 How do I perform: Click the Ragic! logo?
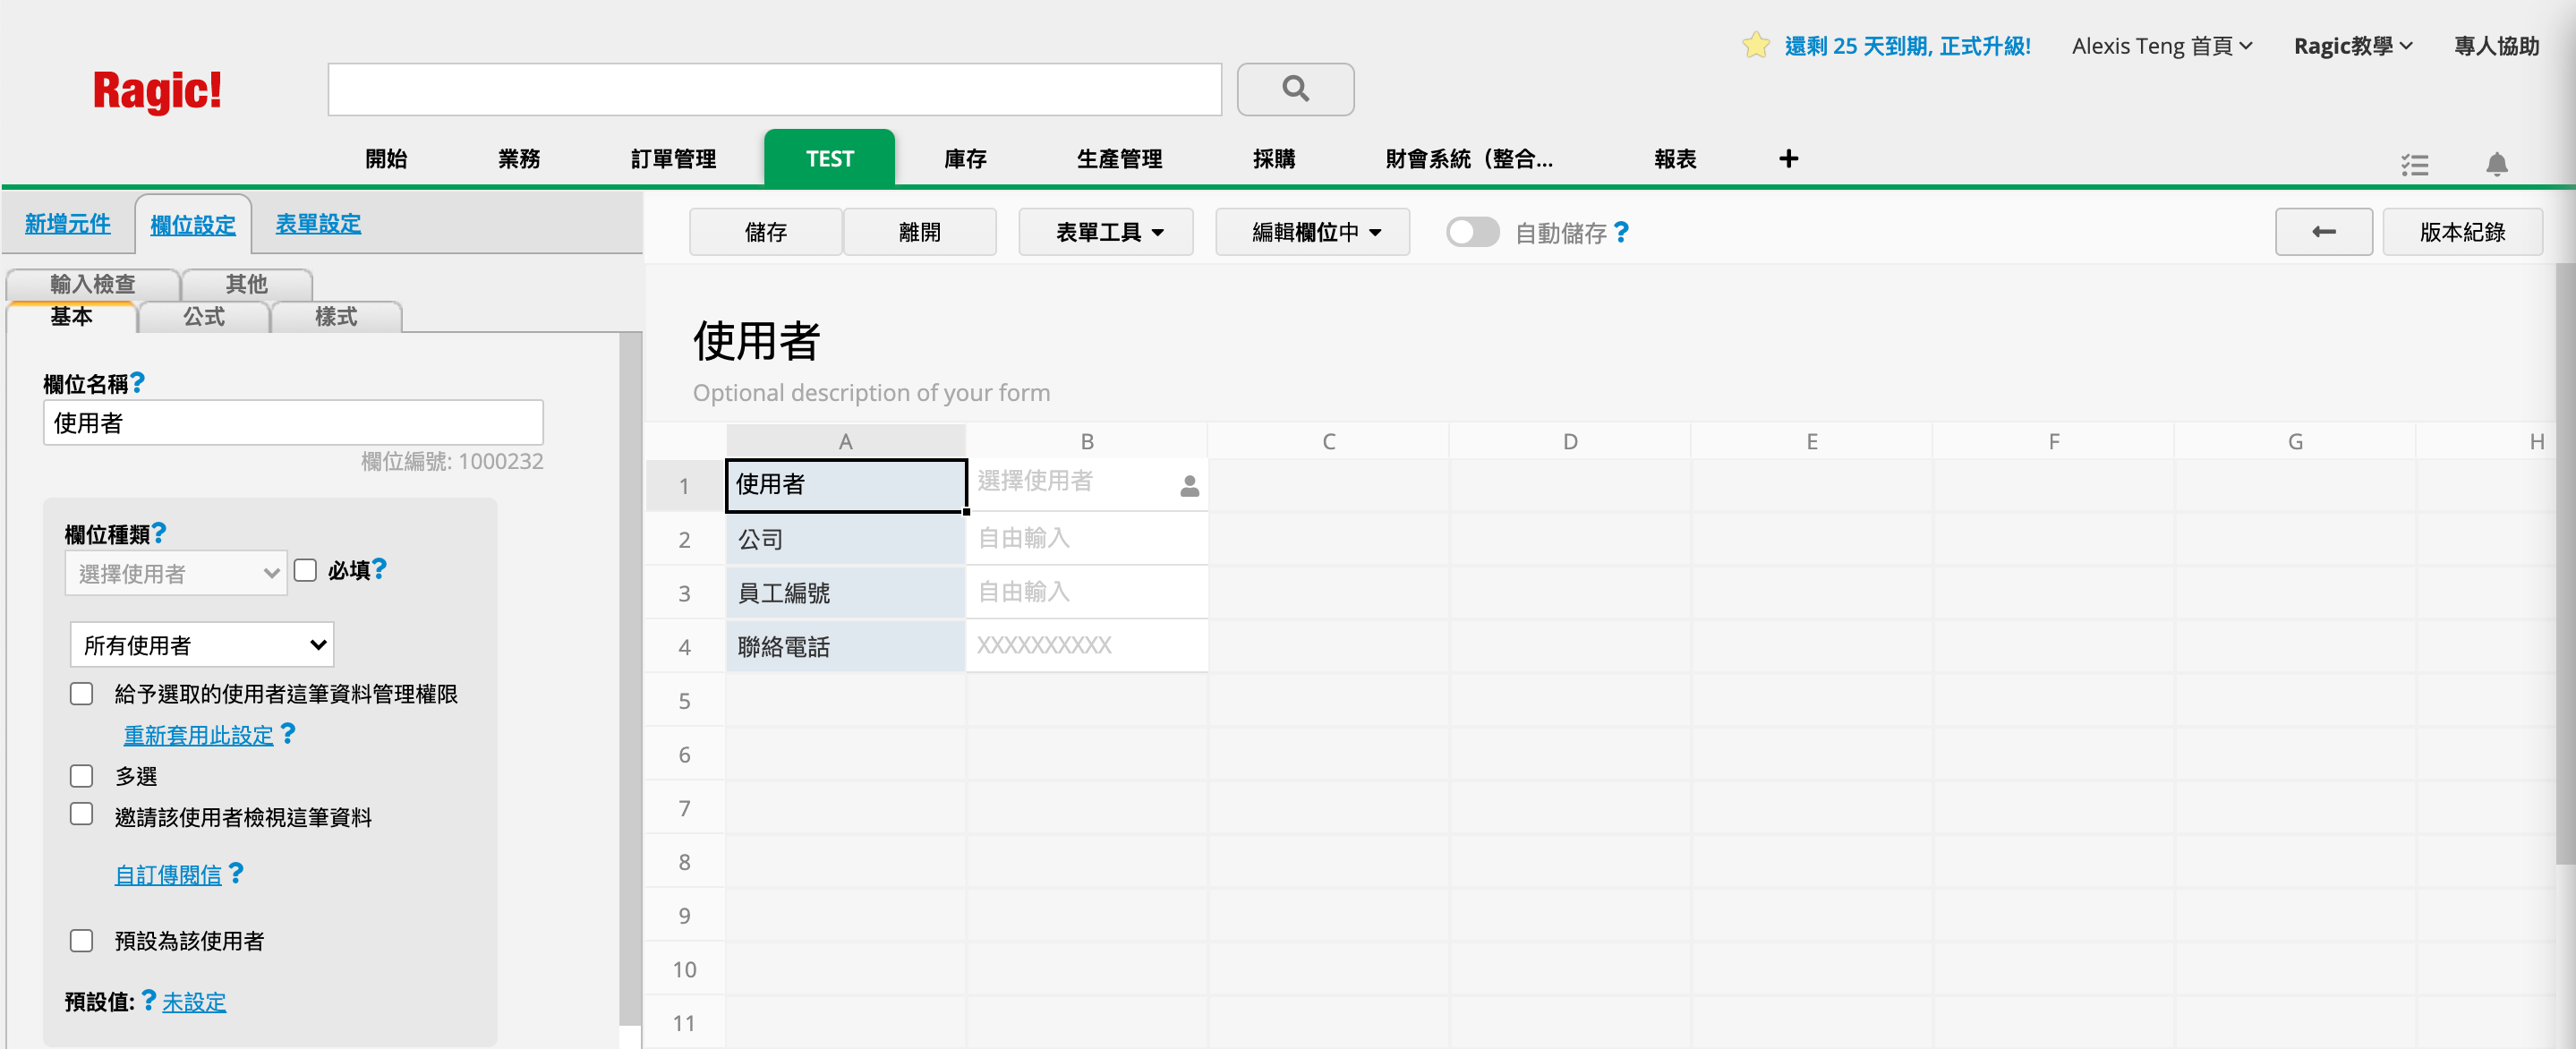coord(157,91)
